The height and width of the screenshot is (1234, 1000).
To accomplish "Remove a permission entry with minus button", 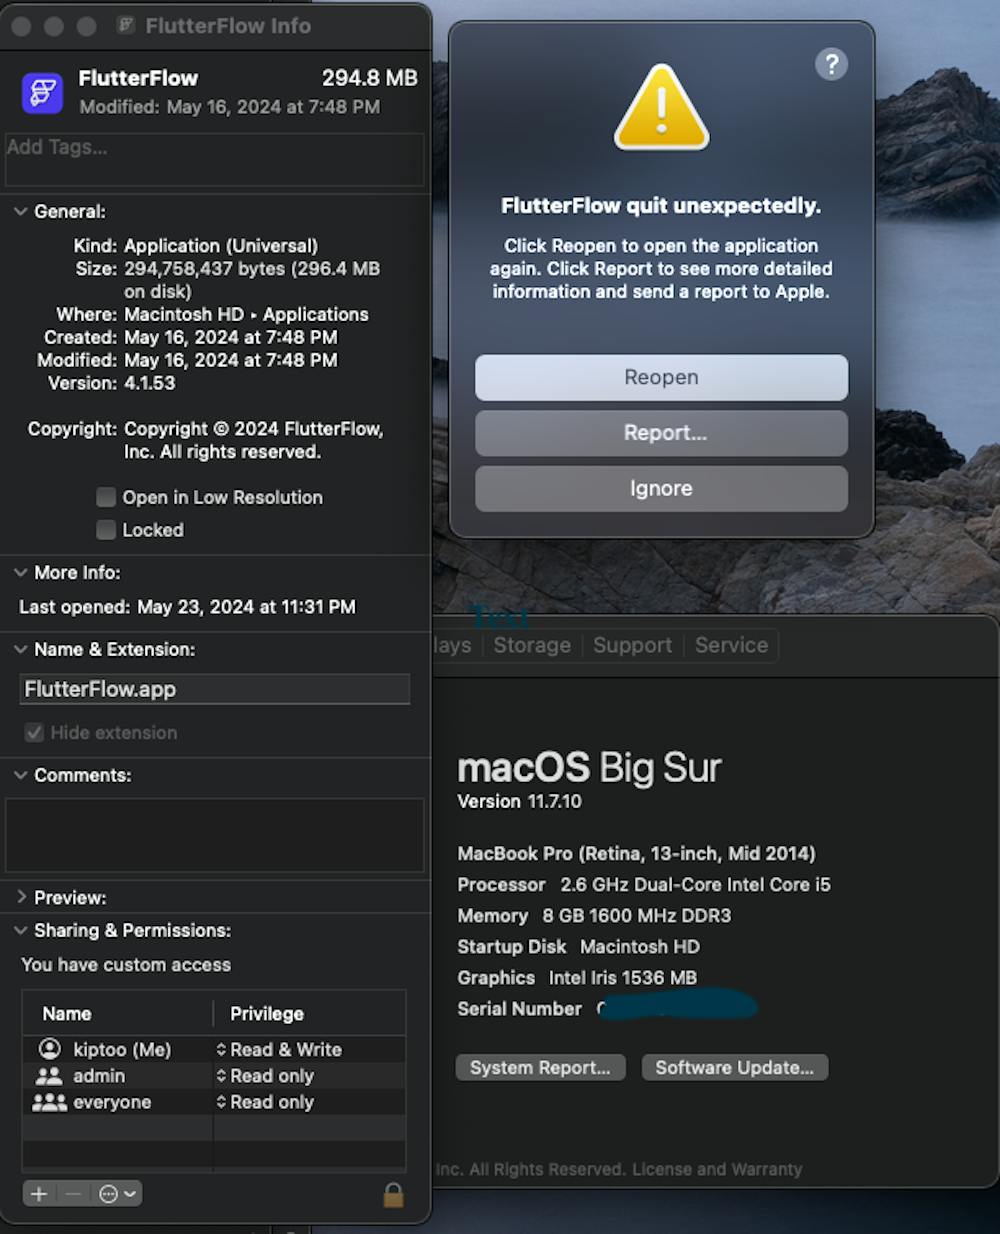I will (72, 1193).
